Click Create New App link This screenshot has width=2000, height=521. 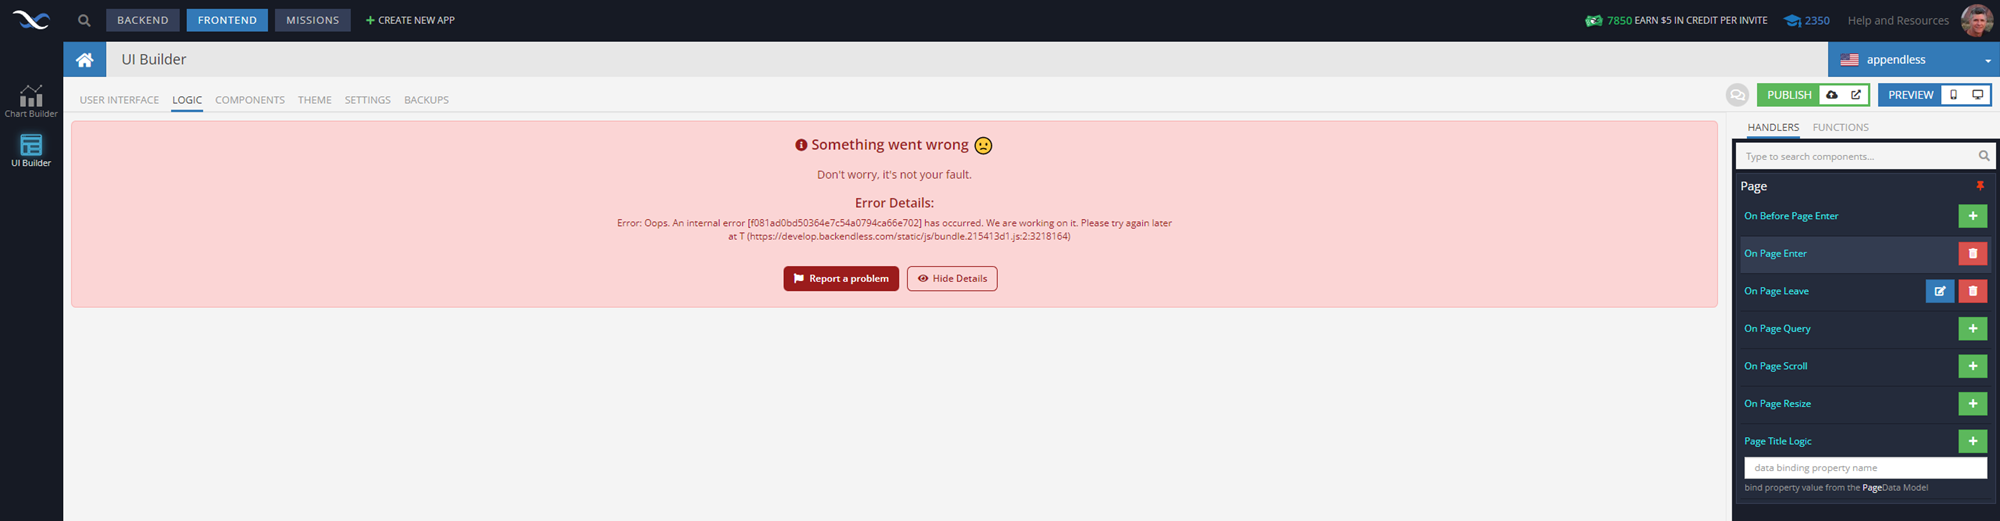[x=410, y=20]
